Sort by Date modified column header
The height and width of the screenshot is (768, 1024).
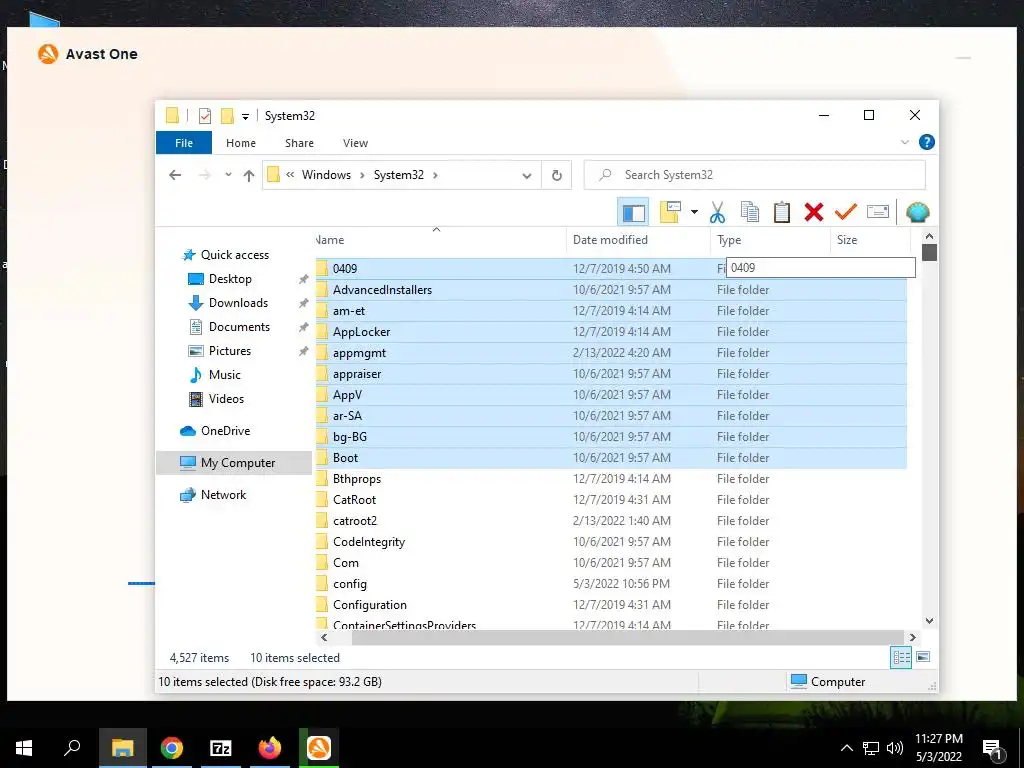point(638,240)
